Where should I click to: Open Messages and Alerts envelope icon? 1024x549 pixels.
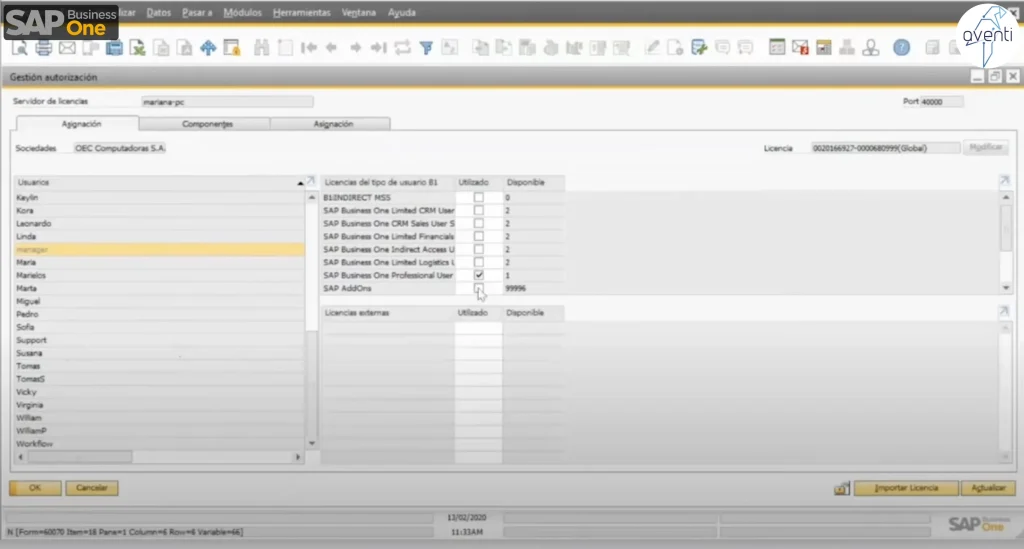click(800, 48)
